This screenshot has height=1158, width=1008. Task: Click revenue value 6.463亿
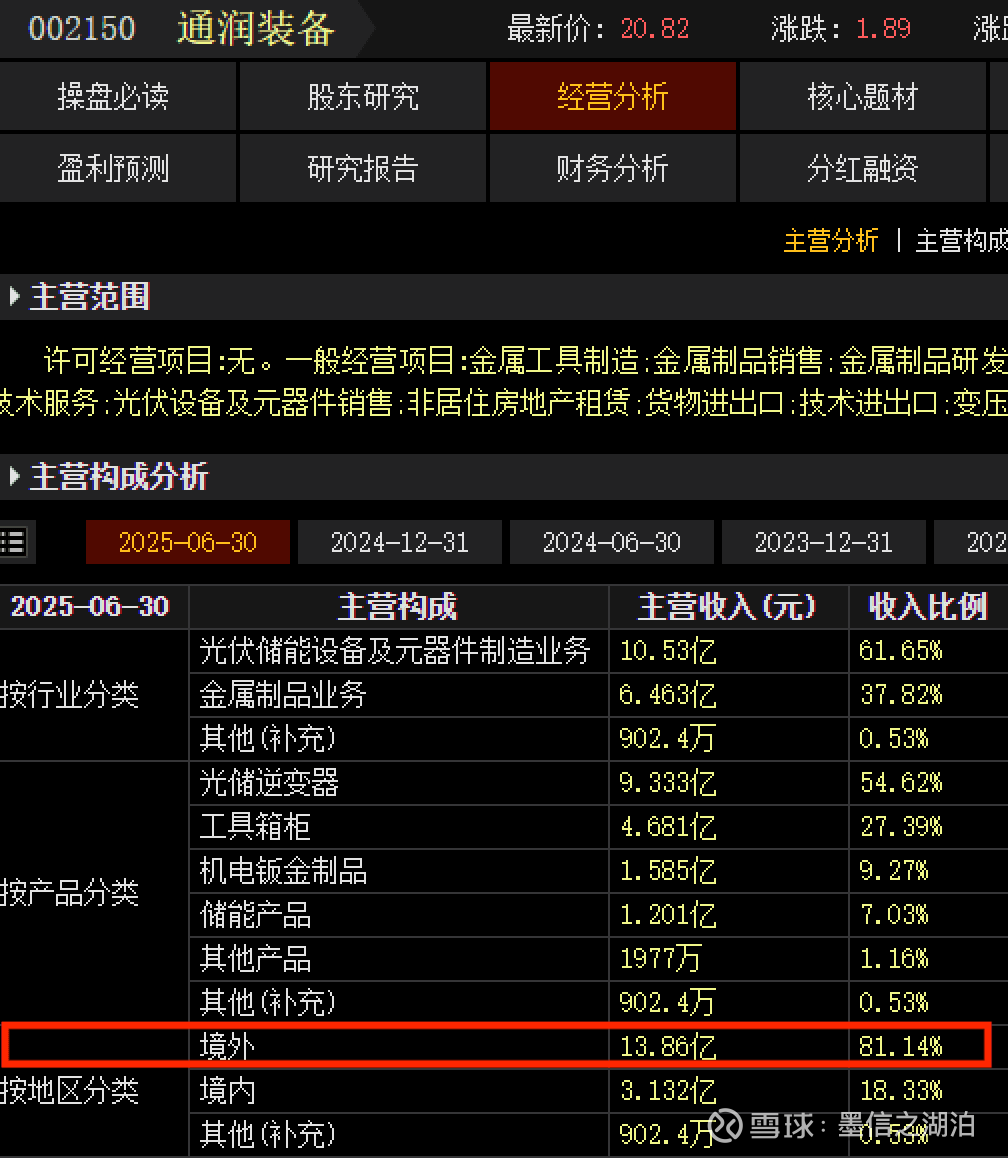click(x=668, y=695)
